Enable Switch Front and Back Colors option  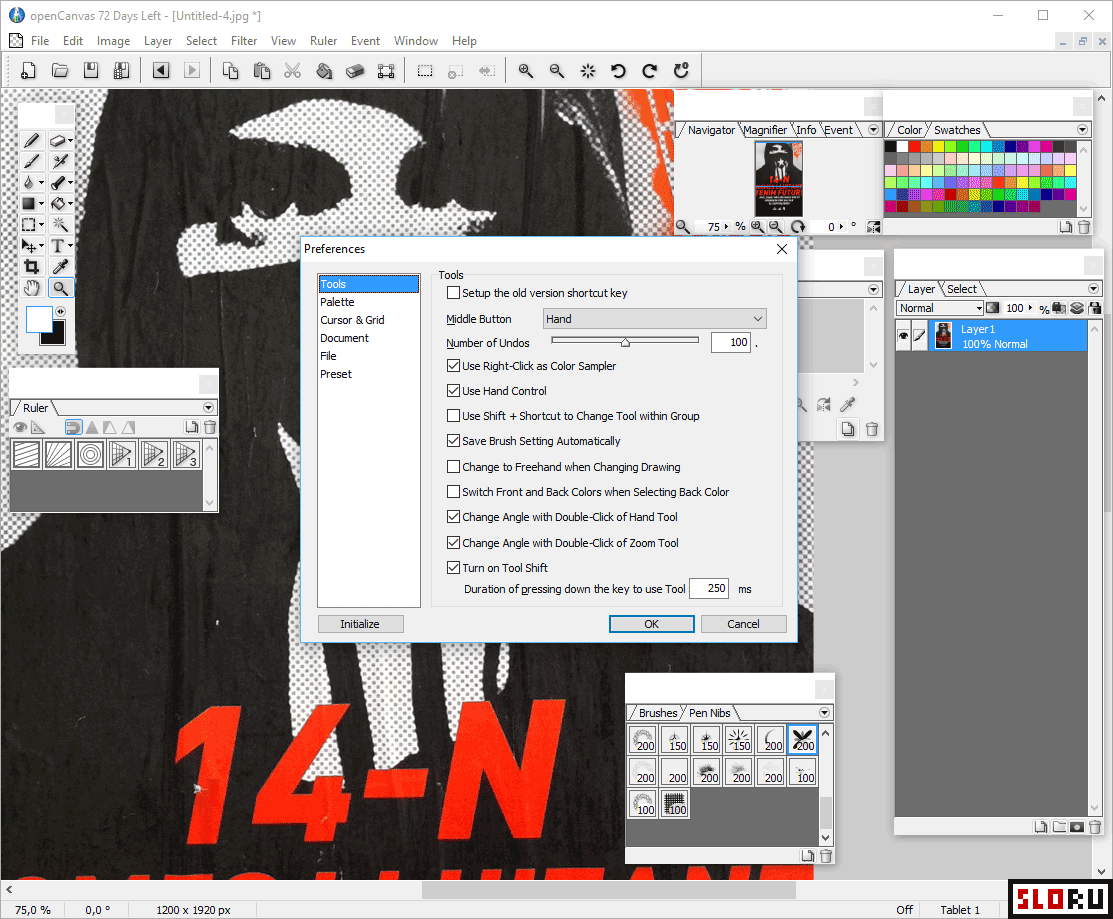453,492
